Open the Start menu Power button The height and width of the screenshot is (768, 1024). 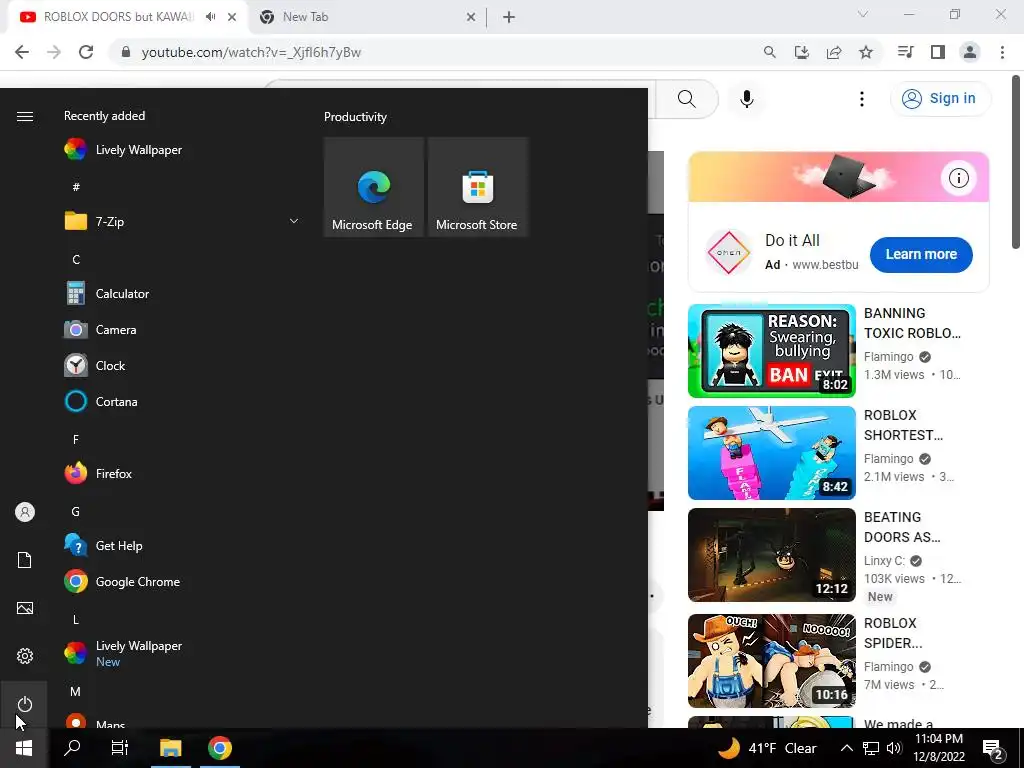[x=25, y=704]
